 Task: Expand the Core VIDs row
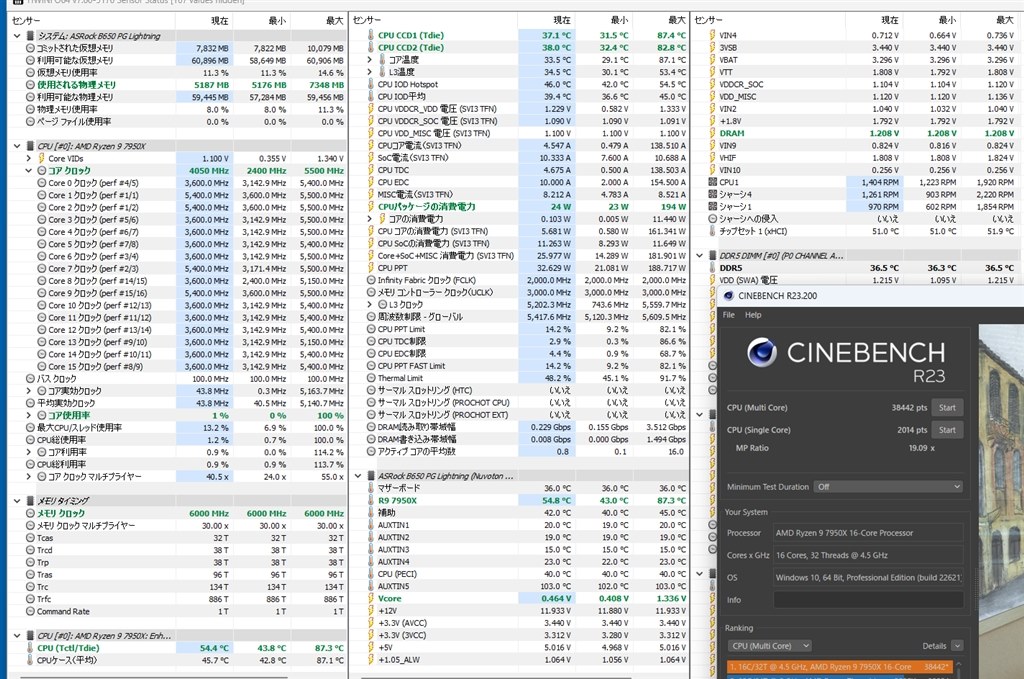tap(29, 158)
